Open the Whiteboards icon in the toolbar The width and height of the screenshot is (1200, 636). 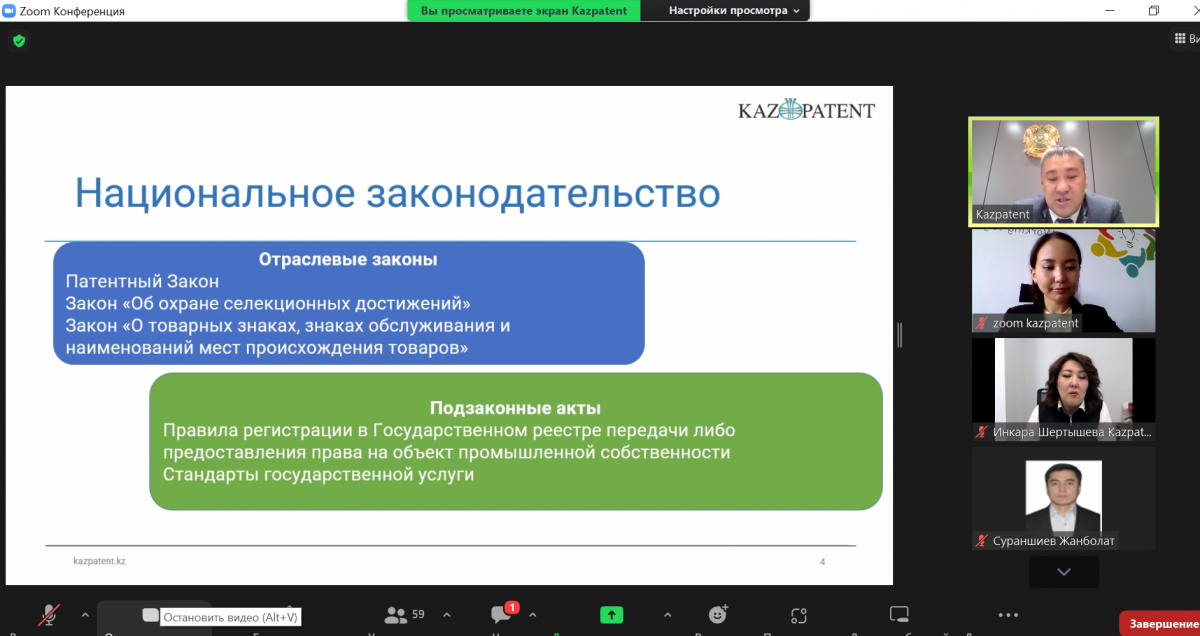coord(899,615)
